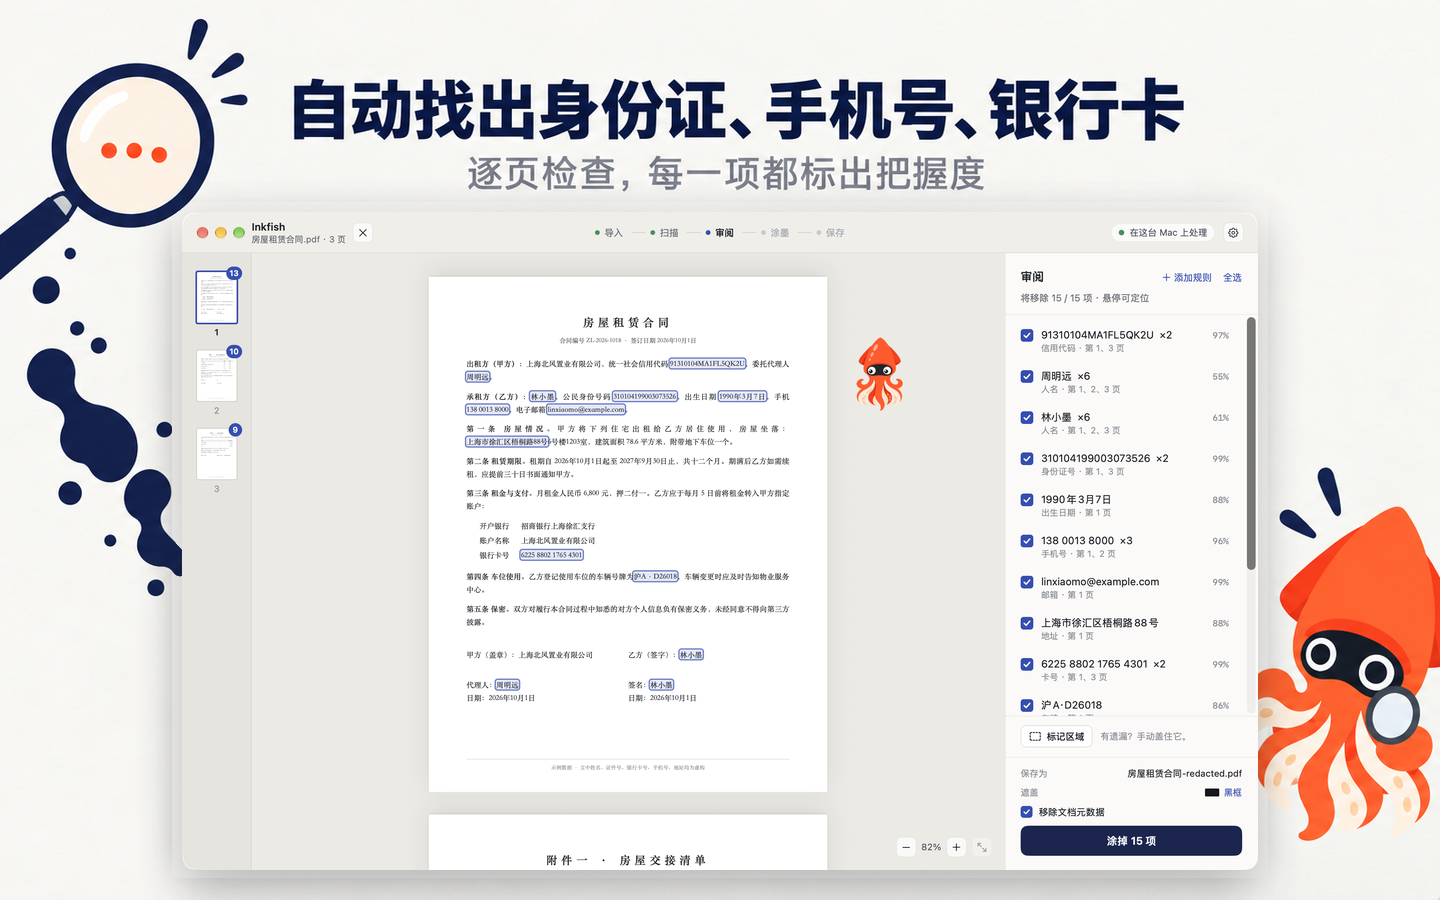Close the open PDF with the X button
The height and width of the screenshot is (900, 1440).
363,233
